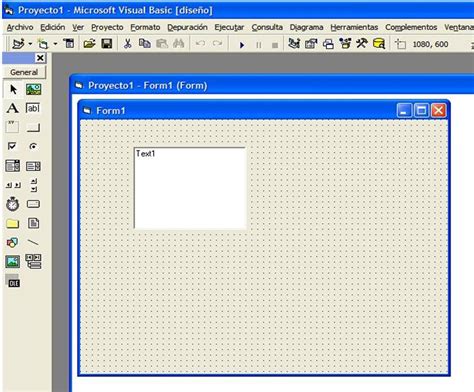Open the Proyecto menu
Viewport: 474px width, 392px height.
click(x=107, y=27)
